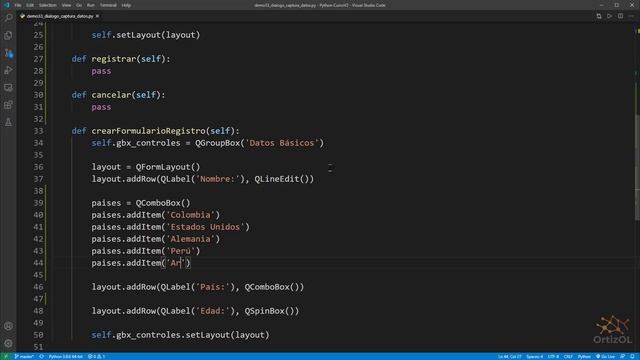The image size is (640, 360).
Task: Click 'self.gbx_controles.setLayout(layout)' on line 50
Action: click(x=180, y=335)
